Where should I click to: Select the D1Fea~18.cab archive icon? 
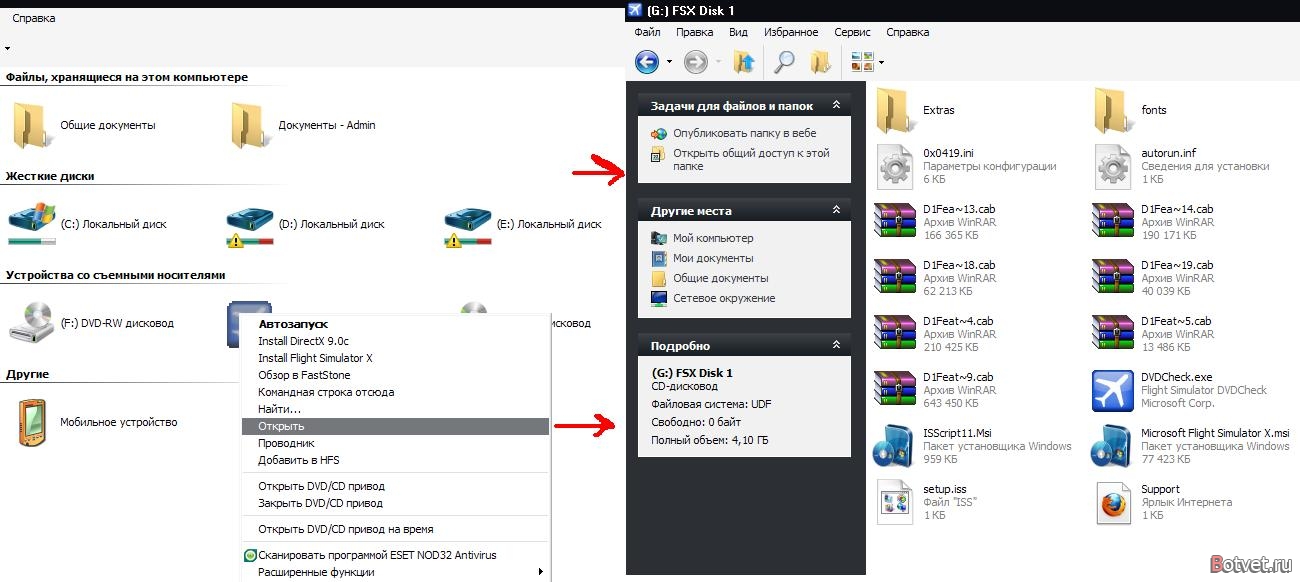click(x=896, y=278)
